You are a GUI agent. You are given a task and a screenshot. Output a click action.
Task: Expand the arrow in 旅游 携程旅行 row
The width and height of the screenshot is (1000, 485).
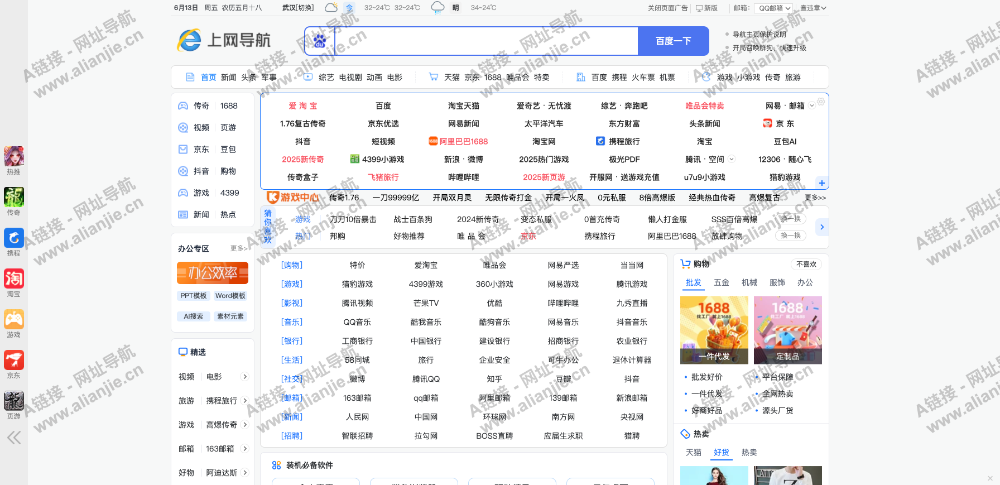point(244,401)
